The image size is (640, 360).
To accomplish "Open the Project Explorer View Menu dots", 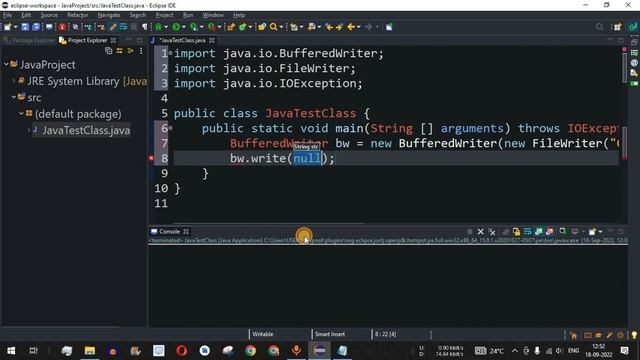I will point(141,51).
